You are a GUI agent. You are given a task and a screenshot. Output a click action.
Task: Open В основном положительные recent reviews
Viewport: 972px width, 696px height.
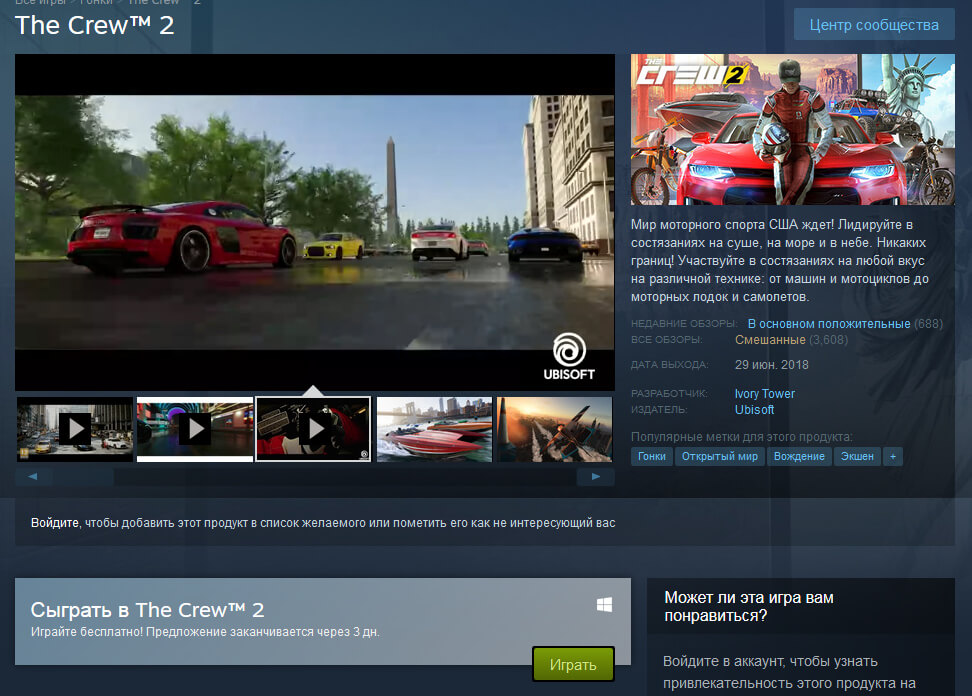coord(829,324)
